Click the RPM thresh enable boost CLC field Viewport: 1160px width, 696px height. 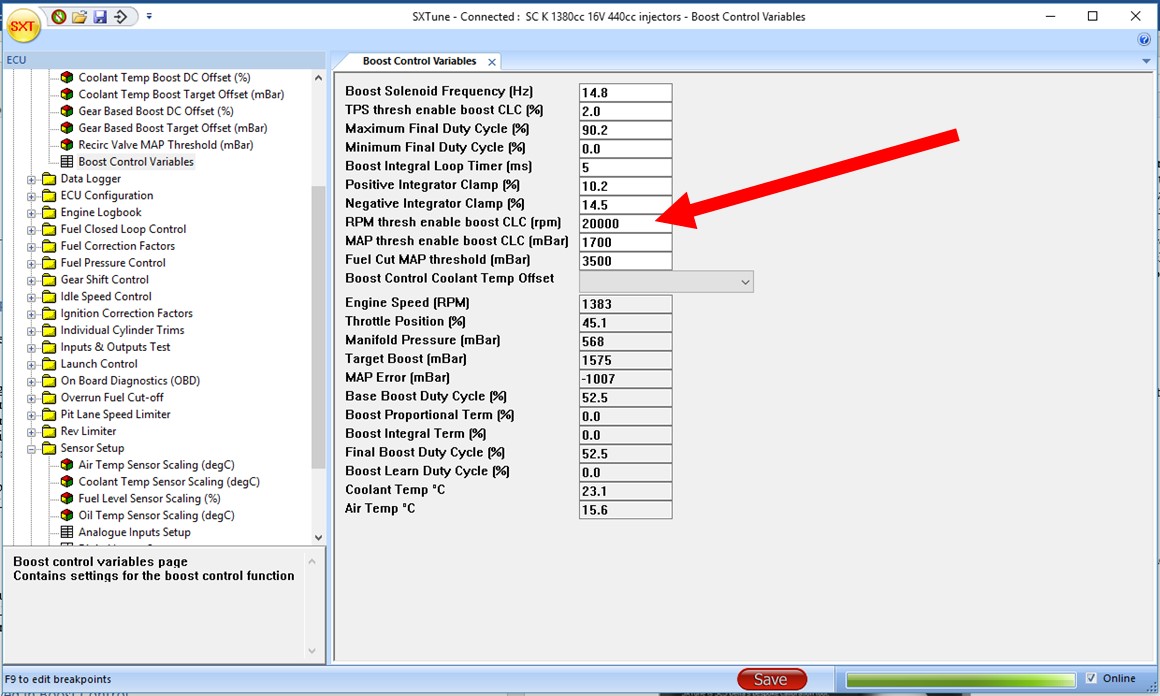(625, 223)
